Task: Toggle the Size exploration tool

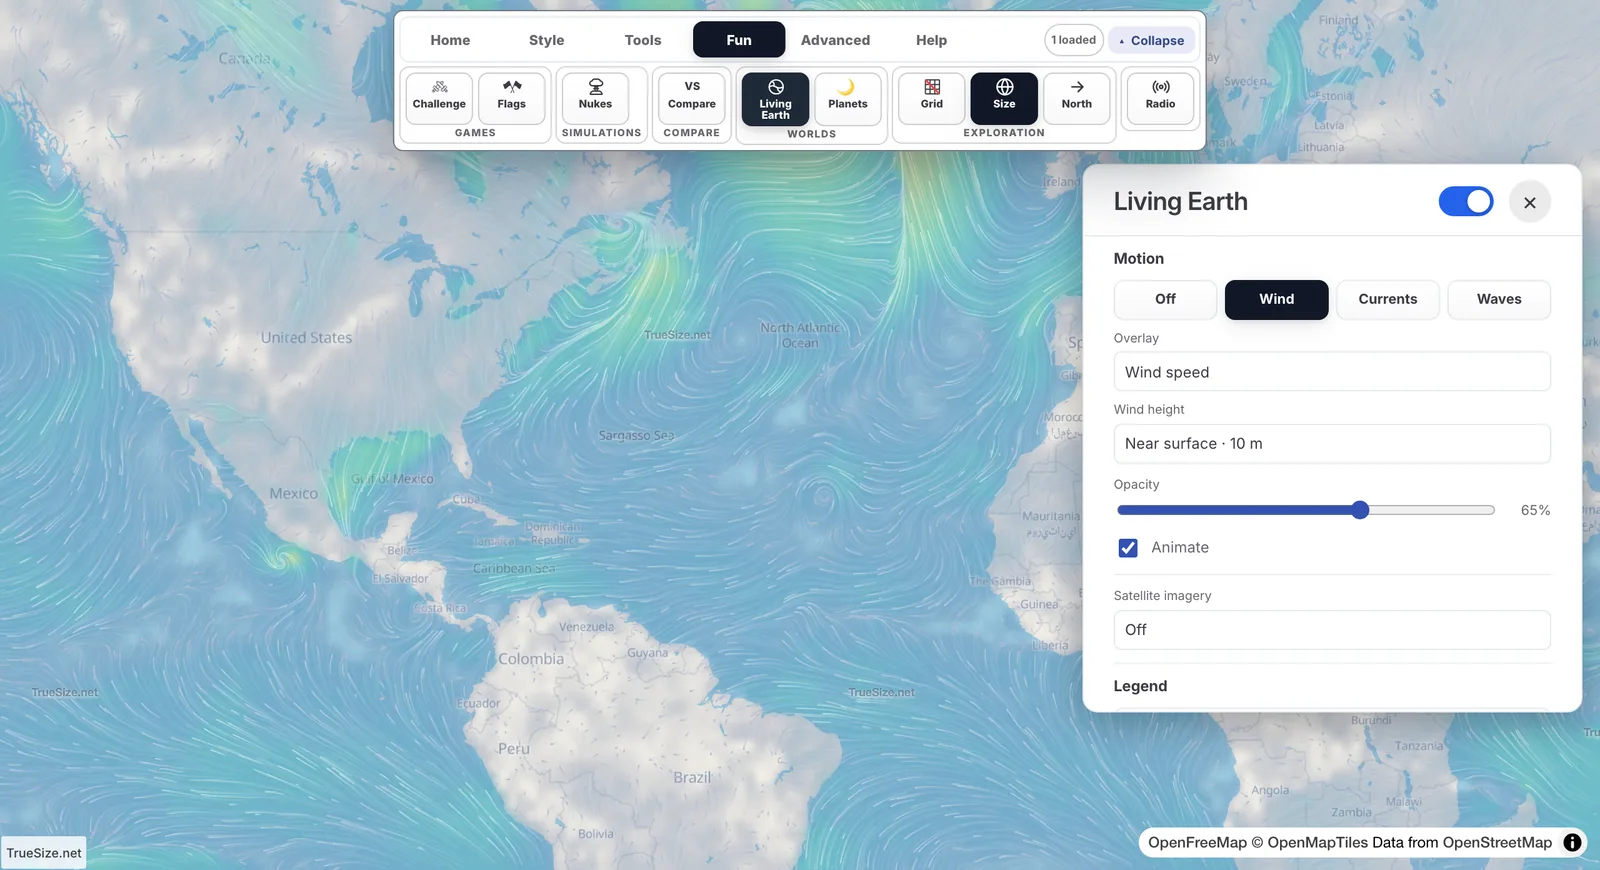Action: tap(1004, 97)
